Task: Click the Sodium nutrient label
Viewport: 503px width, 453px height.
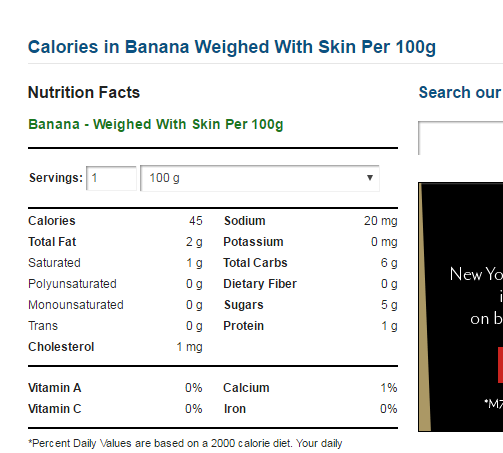Action: pos(245,221)
